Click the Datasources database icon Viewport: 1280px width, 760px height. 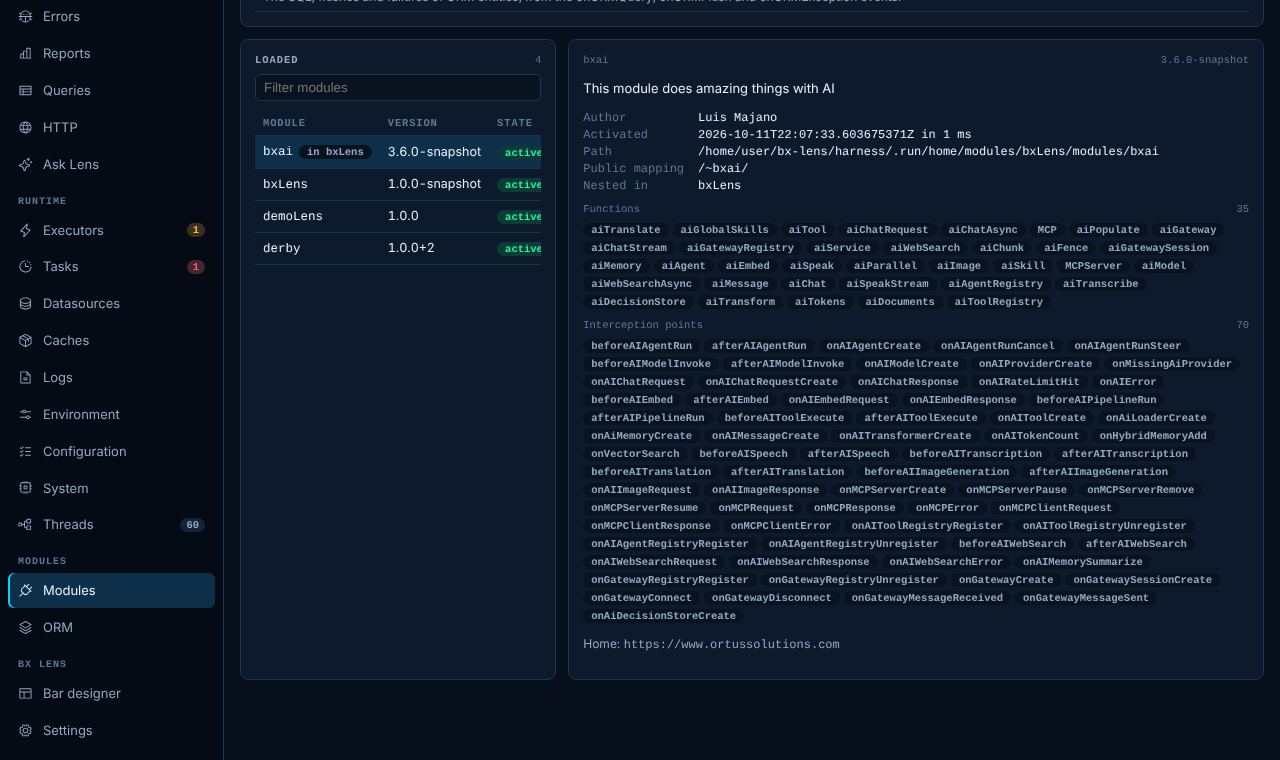[x=25, y=303]
